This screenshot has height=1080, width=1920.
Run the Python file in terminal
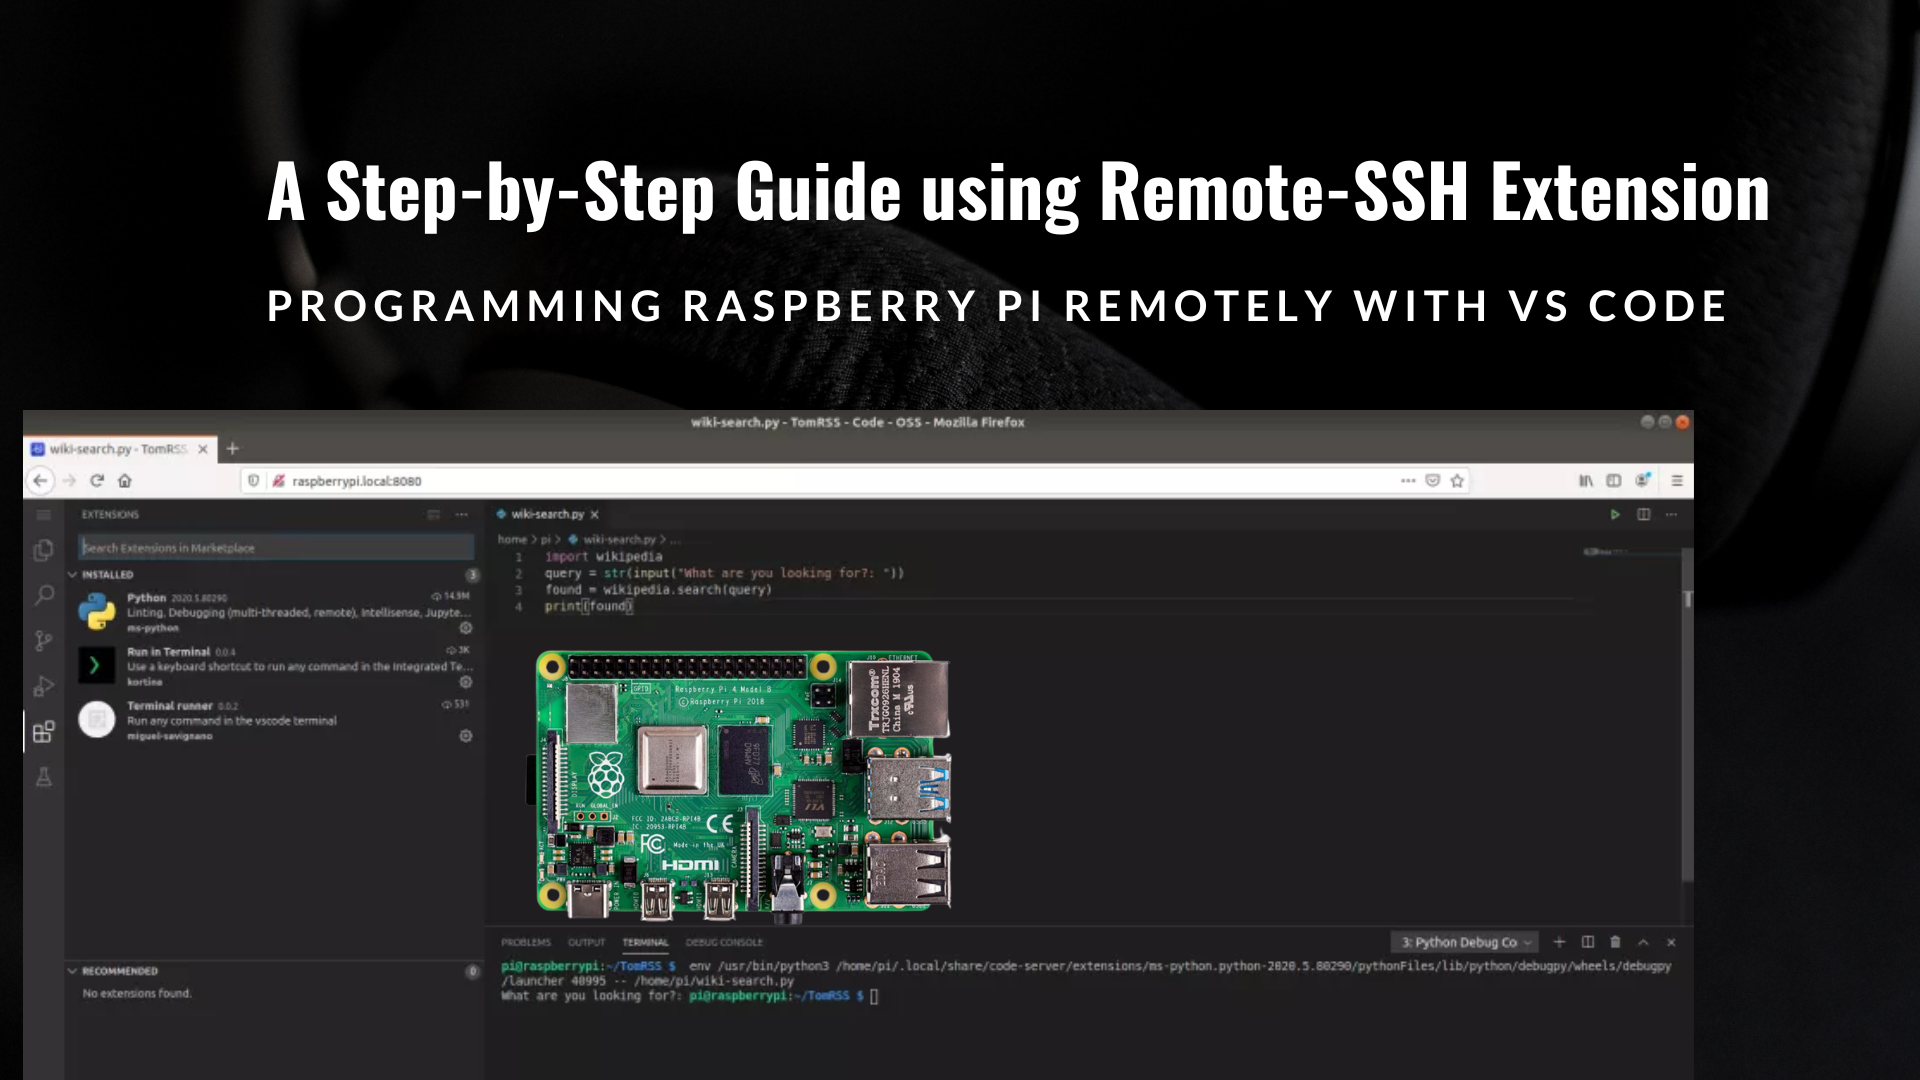tap(1615, 514)
